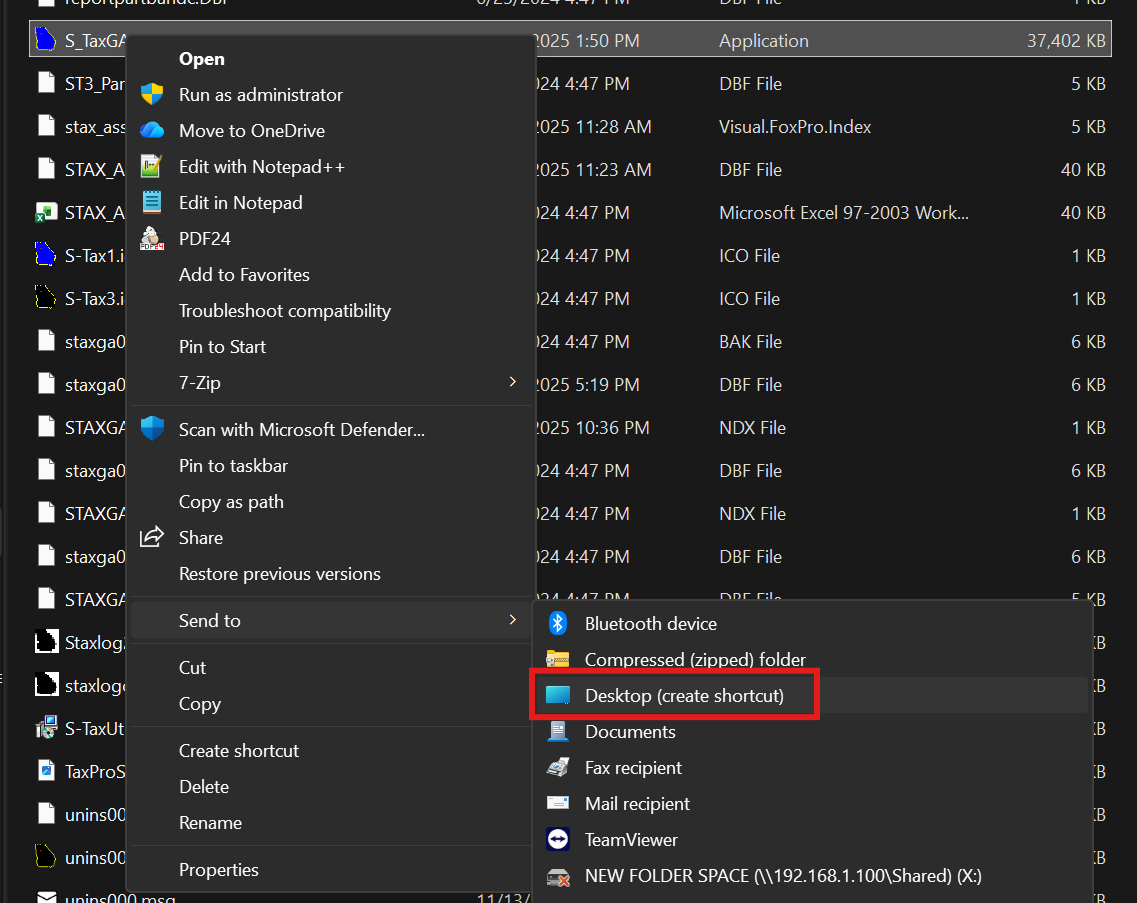
Task: Choose Copy as path
Action: pyautogui.click(x=231, y=502)
